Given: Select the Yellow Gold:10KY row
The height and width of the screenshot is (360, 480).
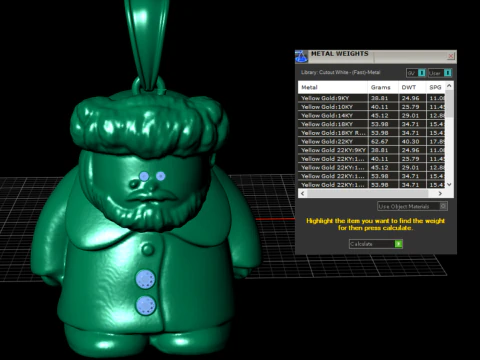Looking at the screenshot, I should 371,107.
